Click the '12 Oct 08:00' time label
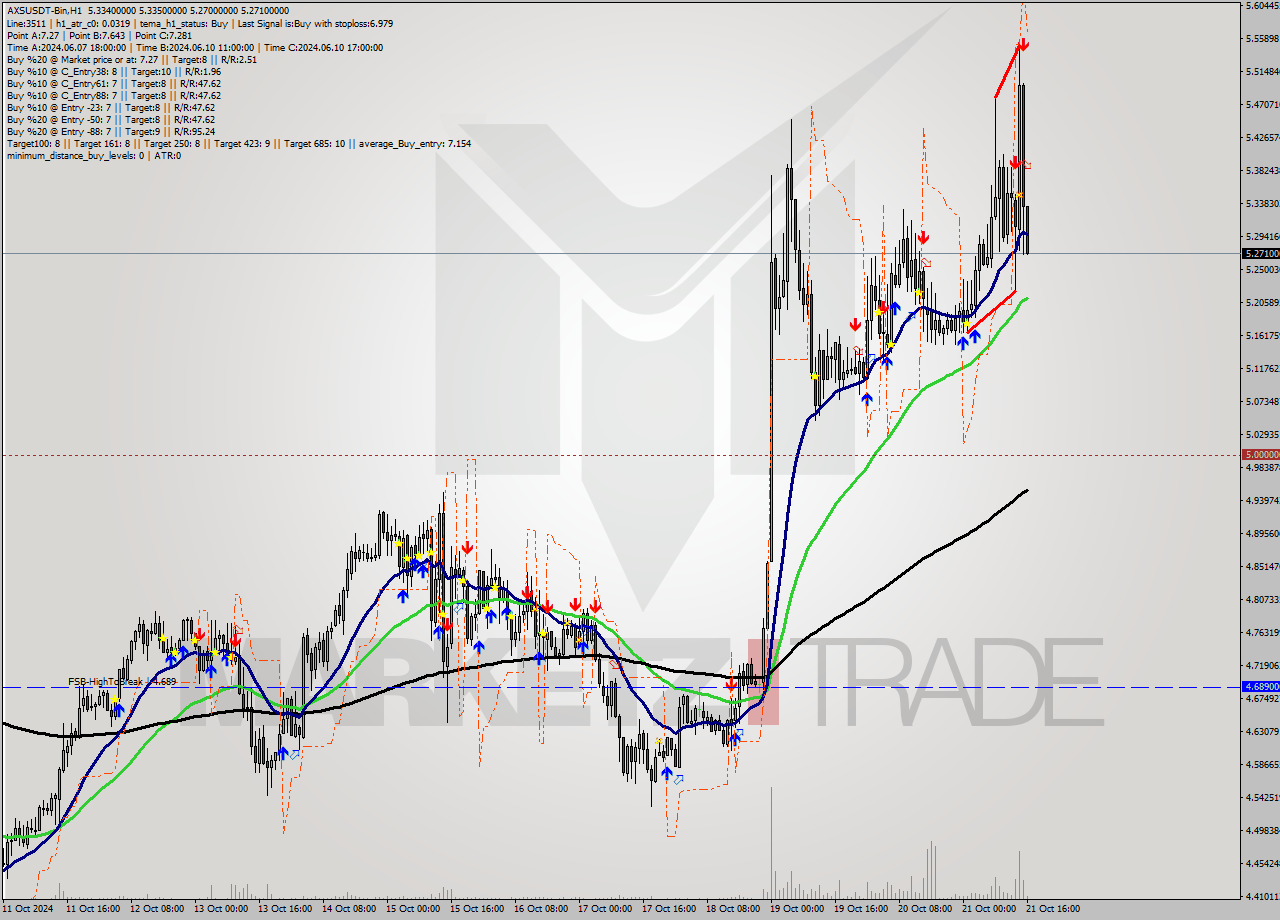1280x920 pixels. click(157, 909)
